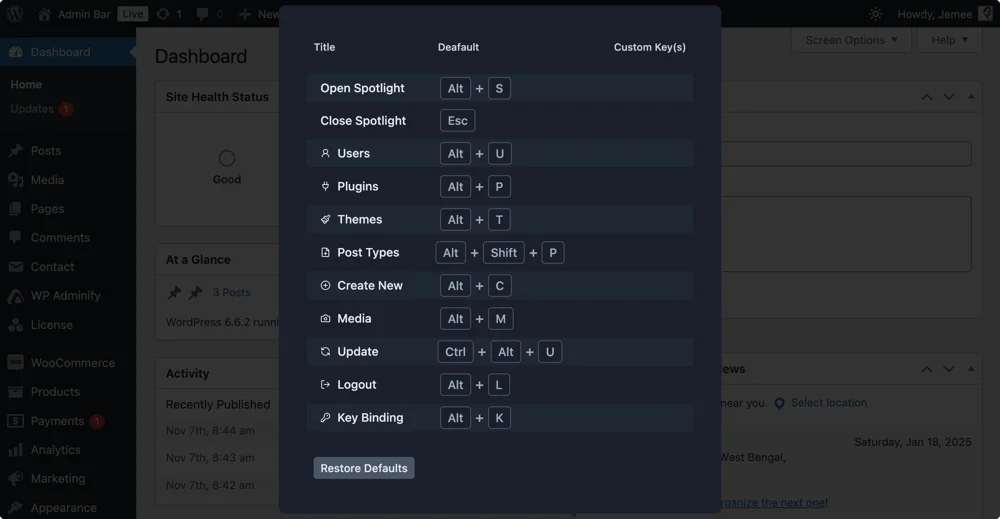The width and height of the screenshot is (1000, 519).
Task: Click the Key Binding key icon
Action: pos(325,418)
